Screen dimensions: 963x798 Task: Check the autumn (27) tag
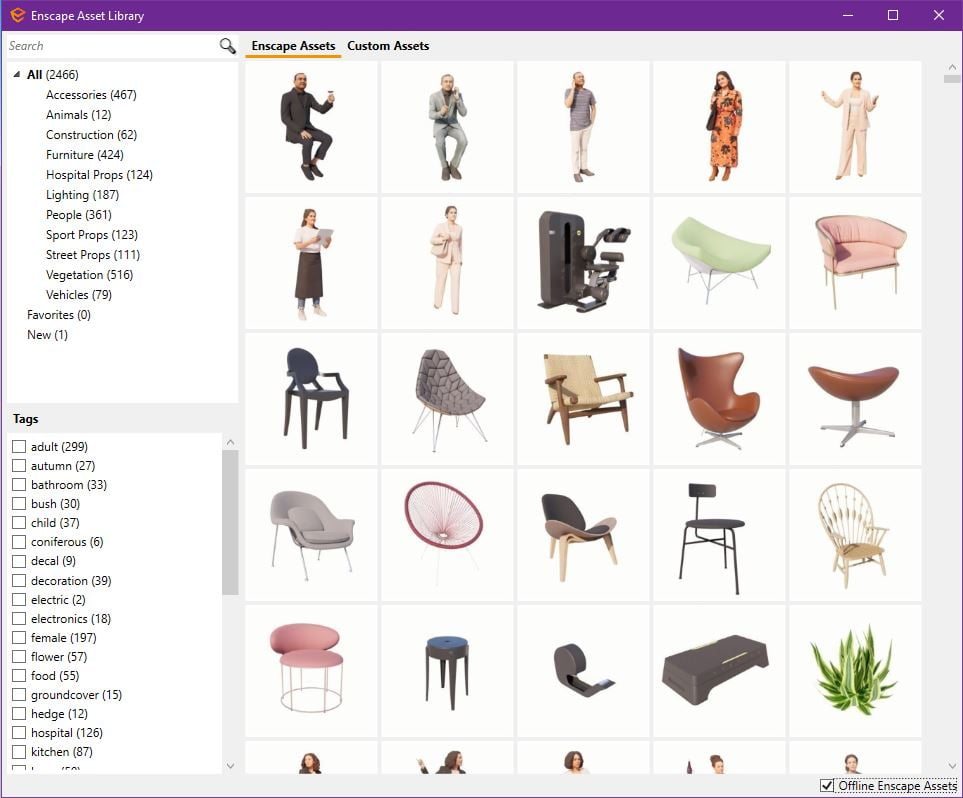(x=19, y=466)
